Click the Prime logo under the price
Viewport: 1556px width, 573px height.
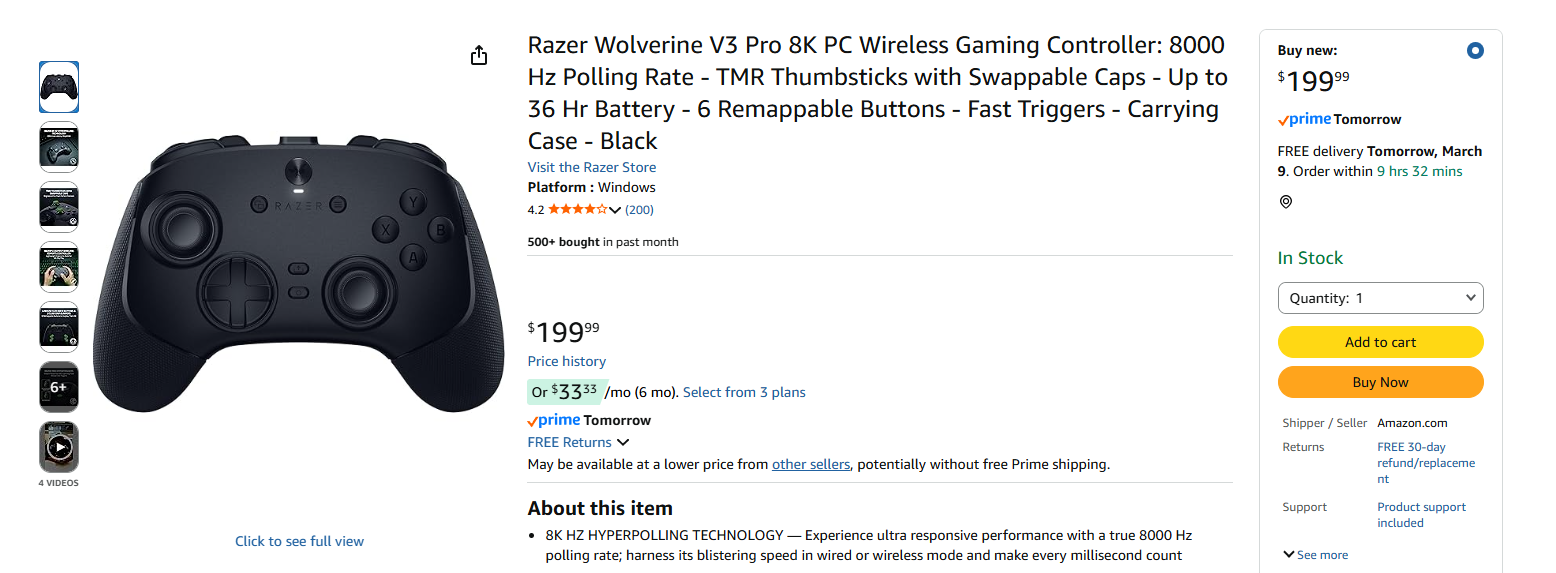pos(553,421)
